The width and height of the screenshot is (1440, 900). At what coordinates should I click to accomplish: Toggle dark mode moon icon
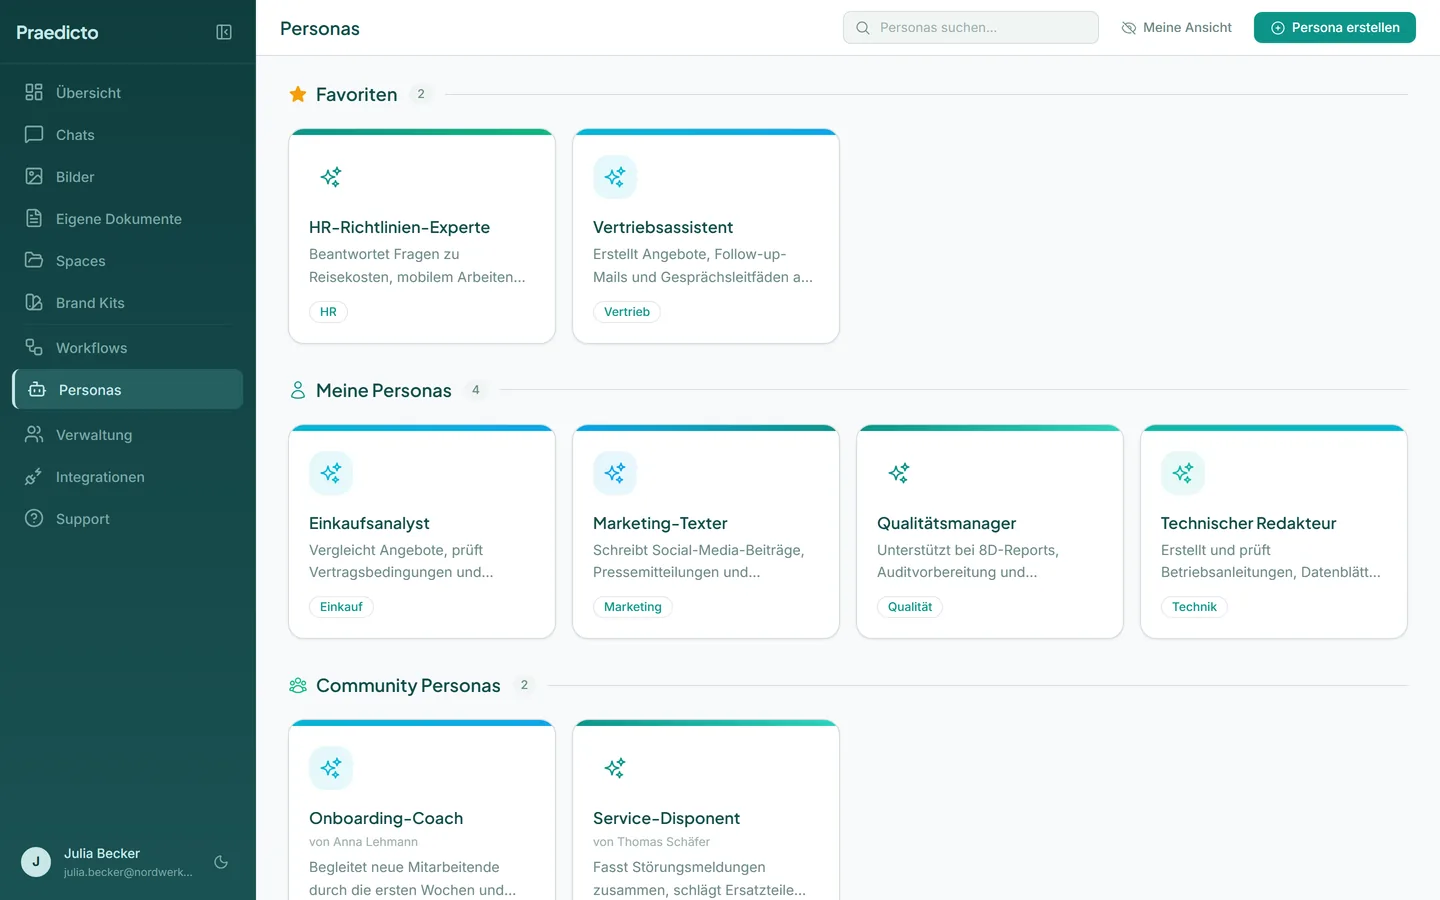(x=221, y=862)
